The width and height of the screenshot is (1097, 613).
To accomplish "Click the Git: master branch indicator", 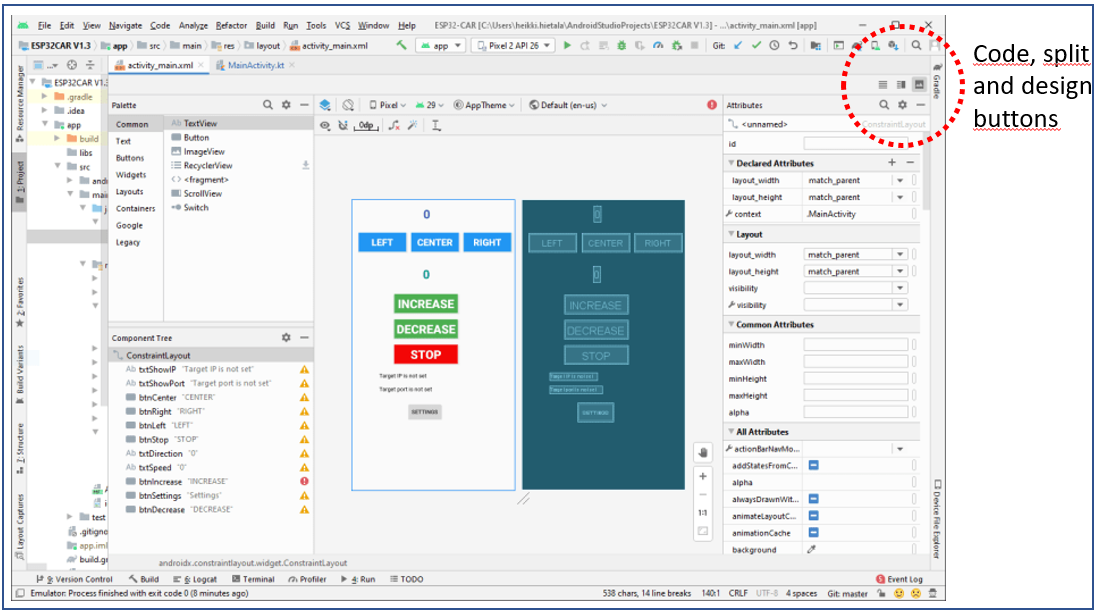I will 847,593.
